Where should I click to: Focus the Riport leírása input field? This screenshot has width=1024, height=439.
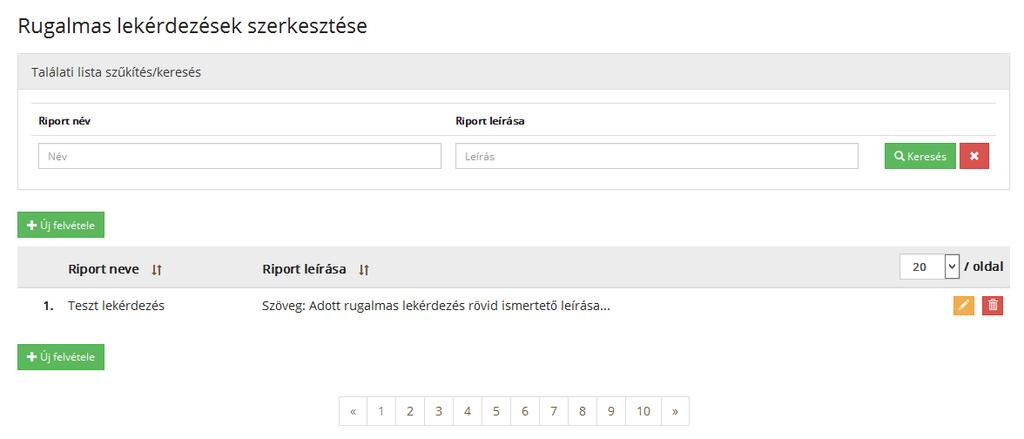[x=656, y=156]
